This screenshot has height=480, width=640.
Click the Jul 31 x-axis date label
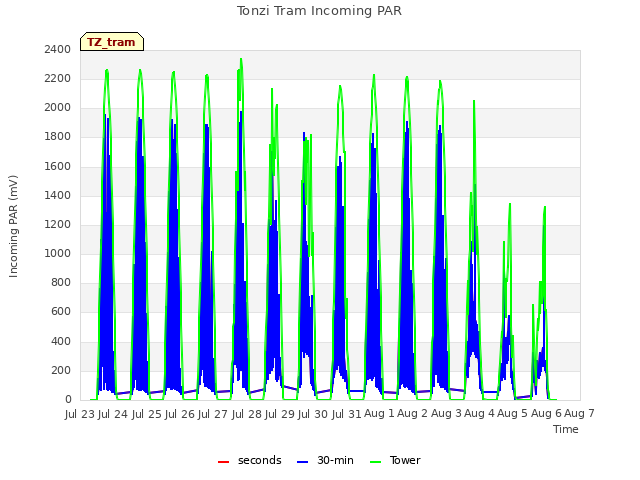coord(346,414)
